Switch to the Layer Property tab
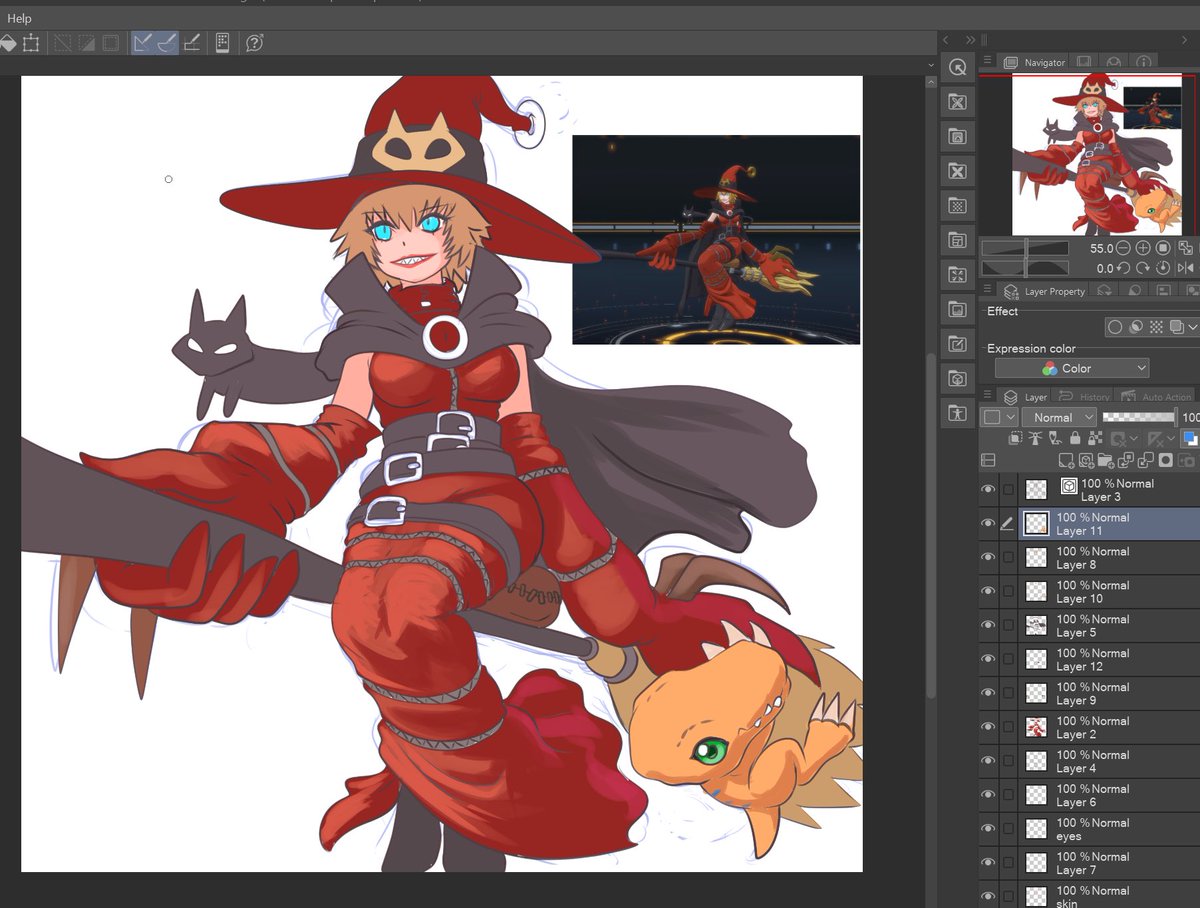1200x908 pixels. (x=1043, y=291)
